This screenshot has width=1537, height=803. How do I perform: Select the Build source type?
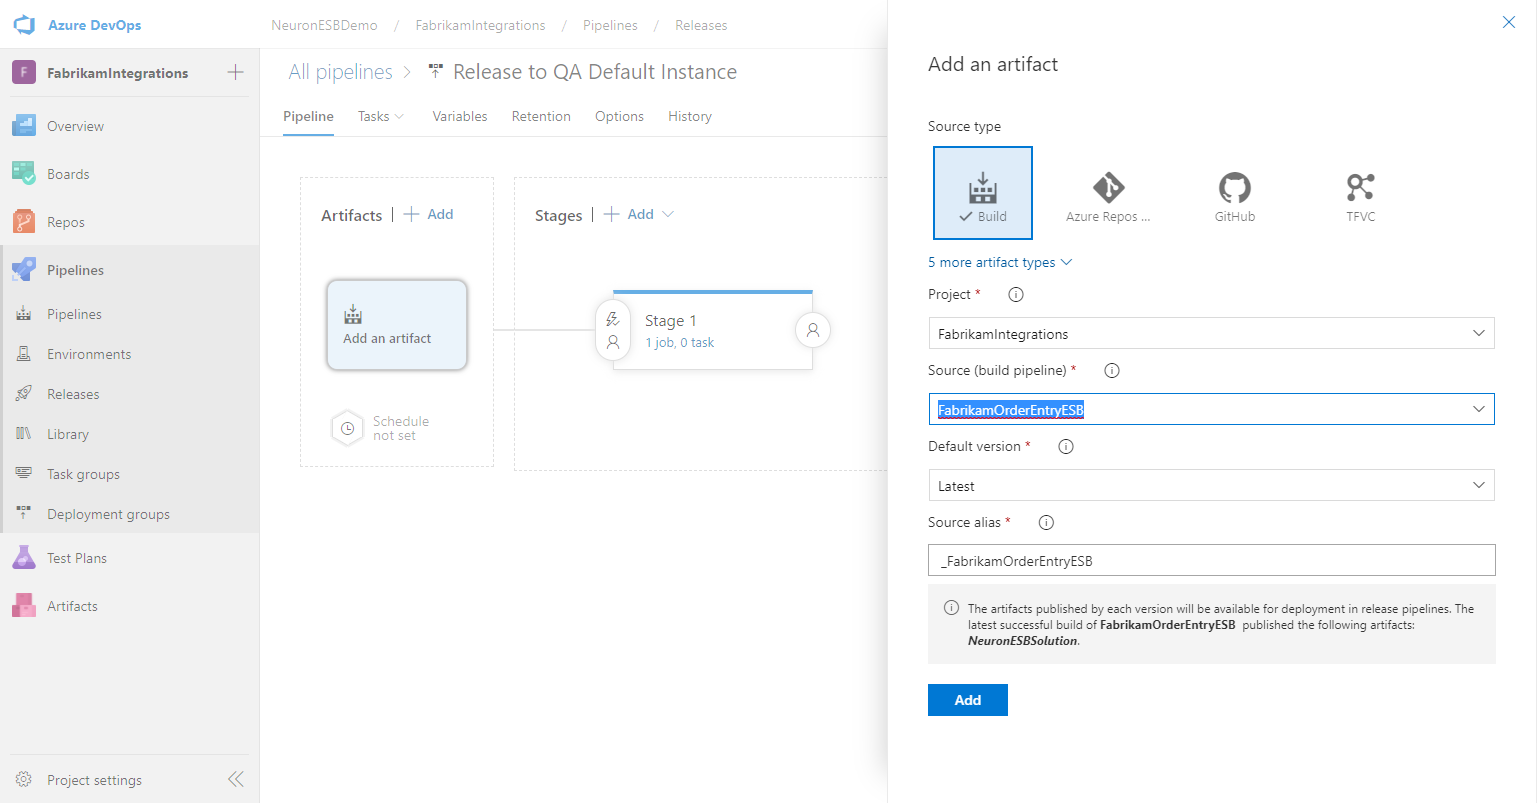[983, 193]
